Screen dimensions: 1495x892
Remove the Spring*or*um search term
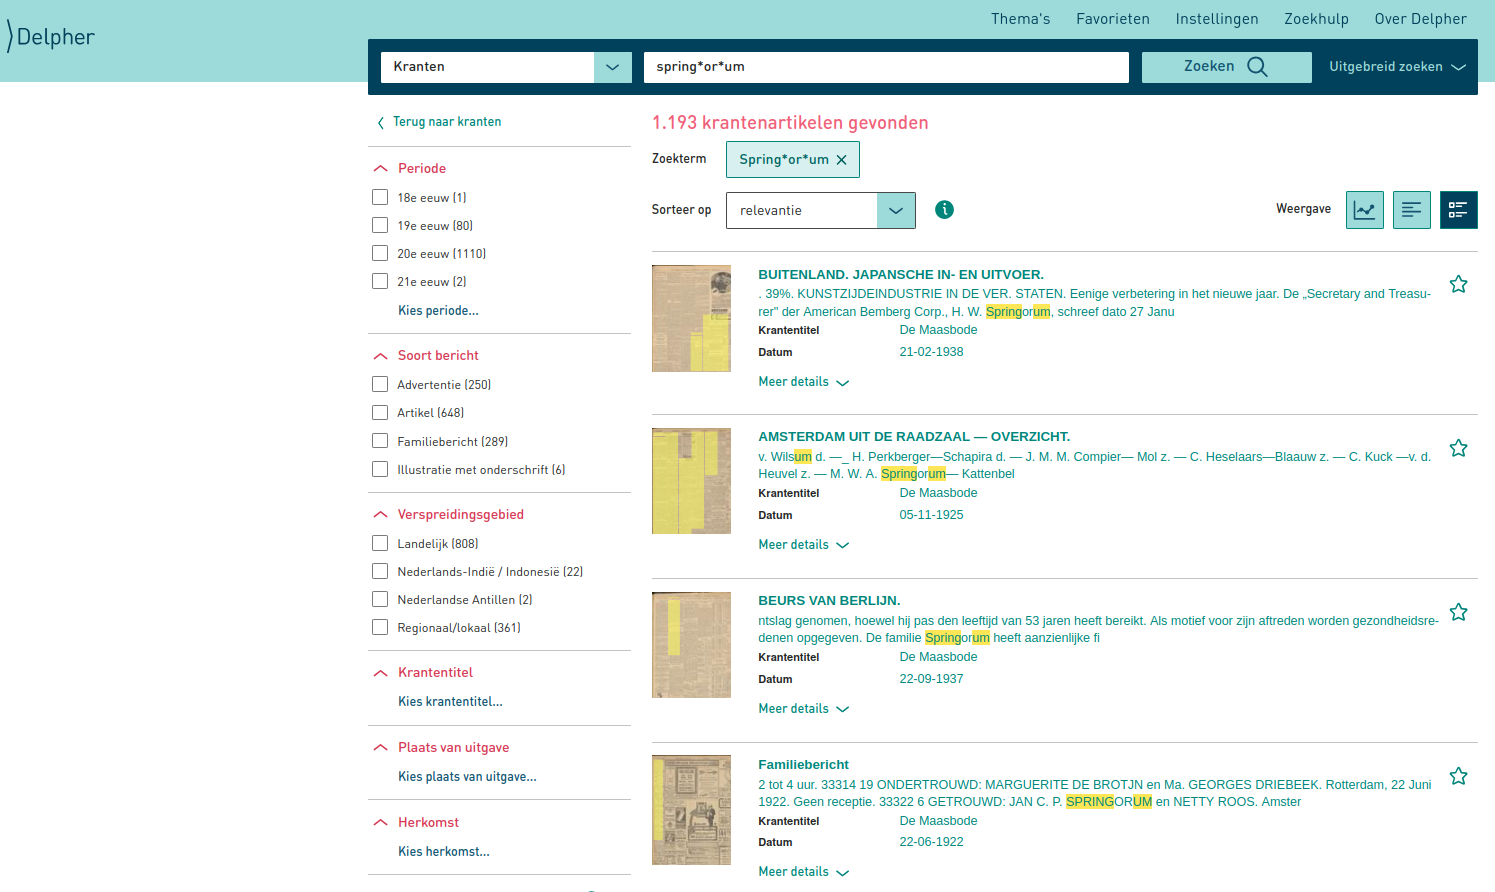(x=841, y=160)
